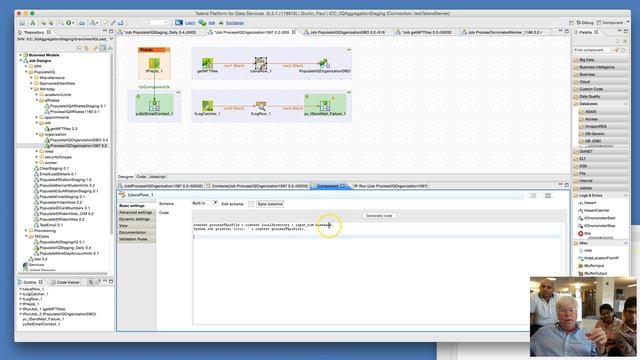Collapse the tLogCatcher subjob box

tap(349, 92)
